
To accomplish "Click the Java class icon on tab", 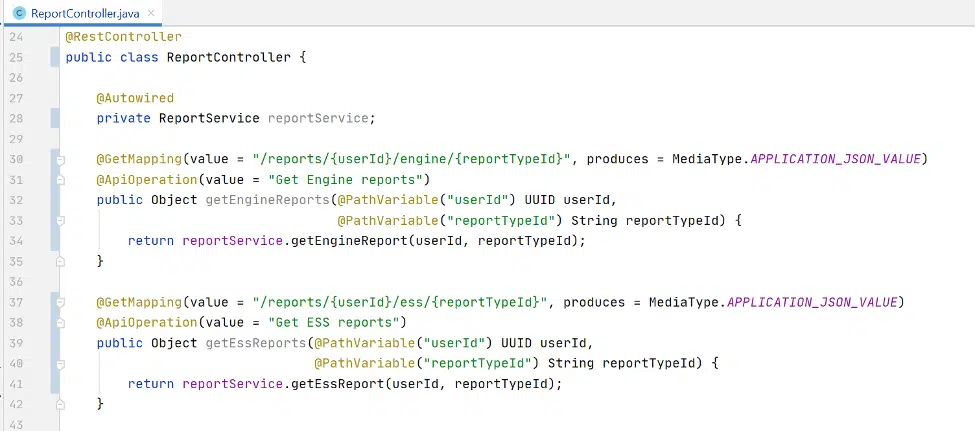I will click(19, 13).
